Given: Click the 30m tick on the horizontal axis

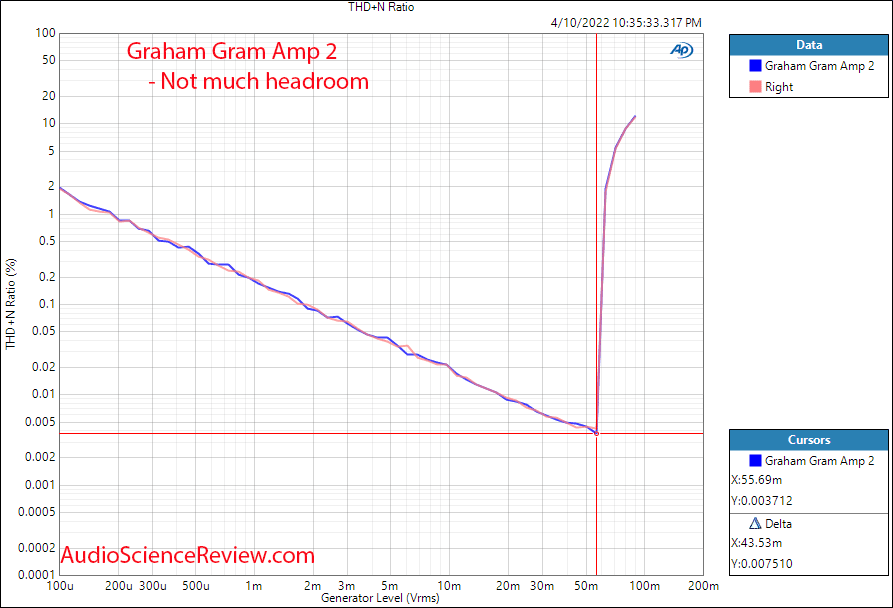Looking at the screenshot, I should tap(542, 586).
